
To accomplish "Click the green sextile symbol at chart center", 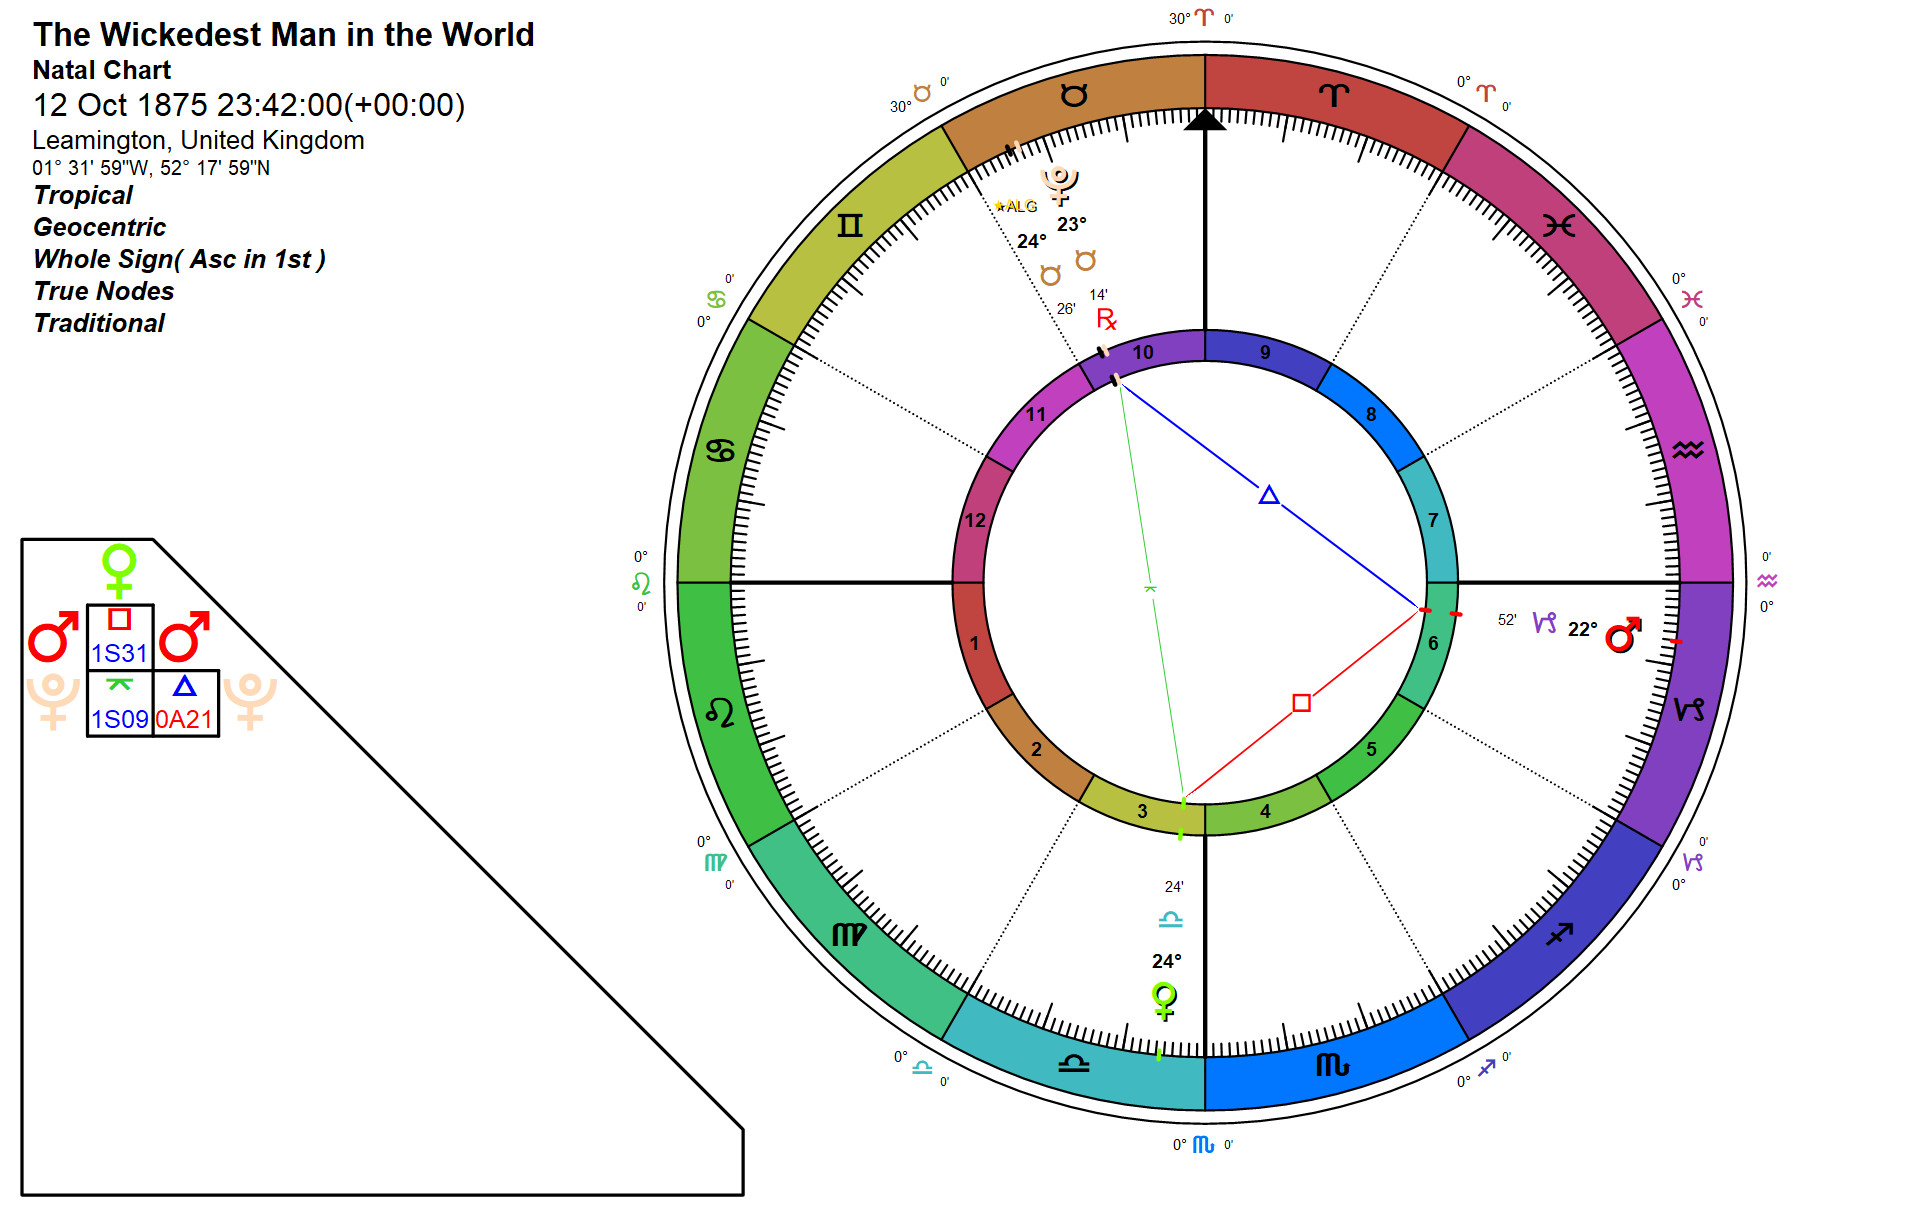I will click(x=1150, y=588).
